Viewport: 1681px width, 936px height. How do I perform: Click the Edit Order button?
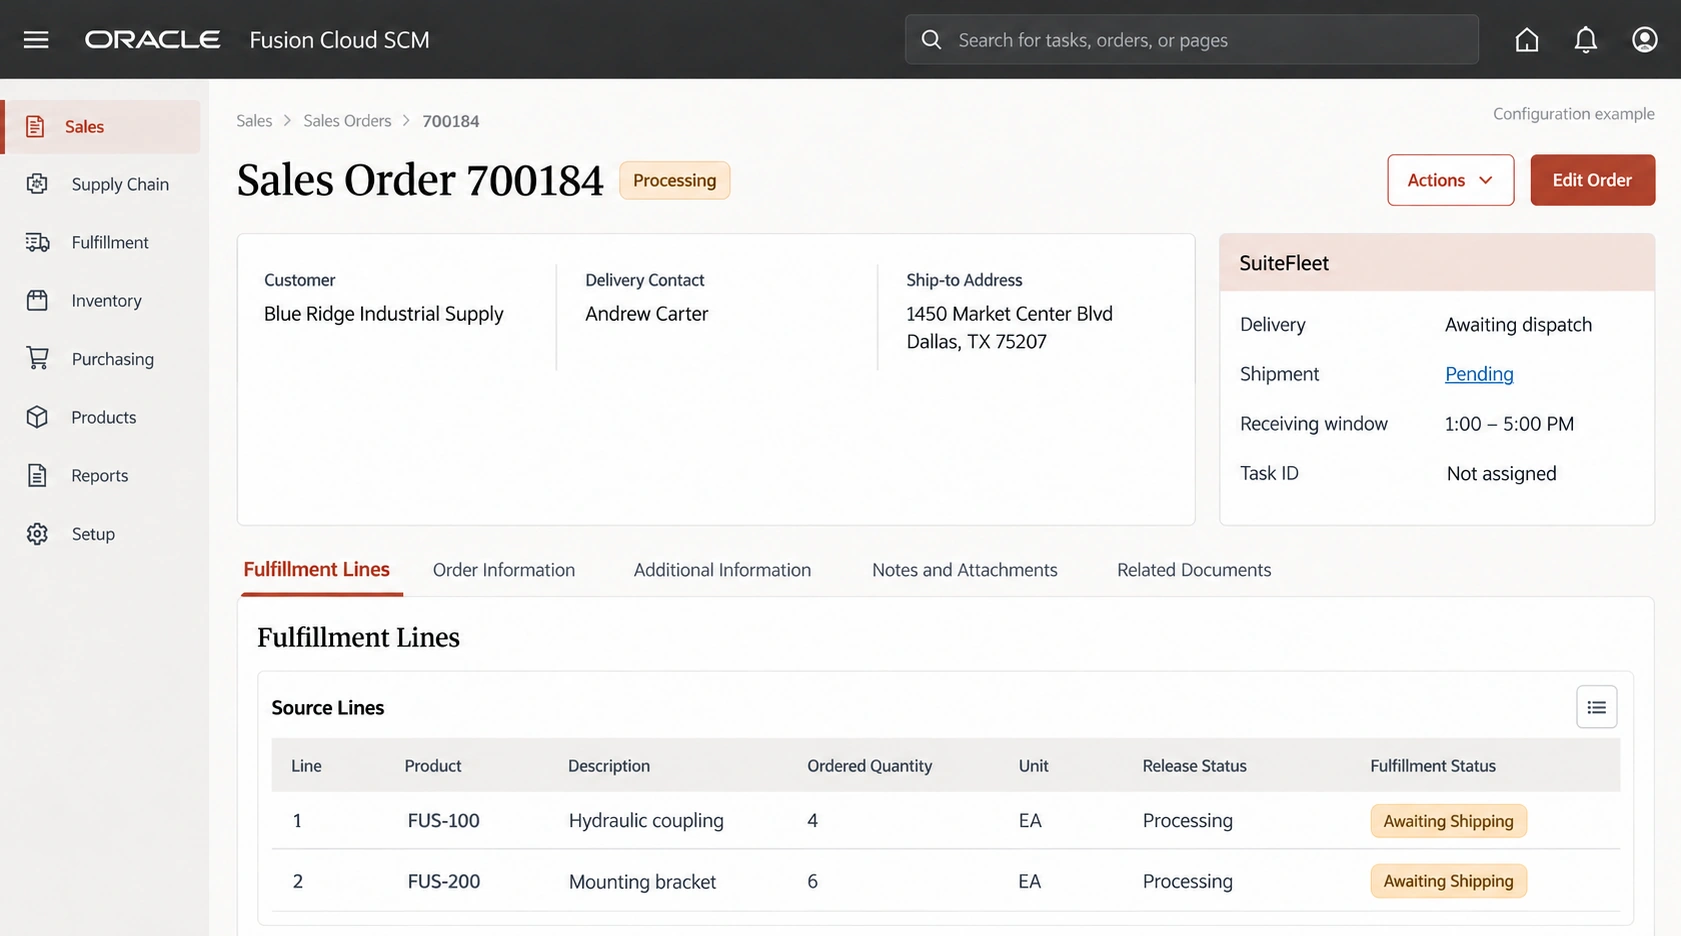click(x=1592, y=180)
